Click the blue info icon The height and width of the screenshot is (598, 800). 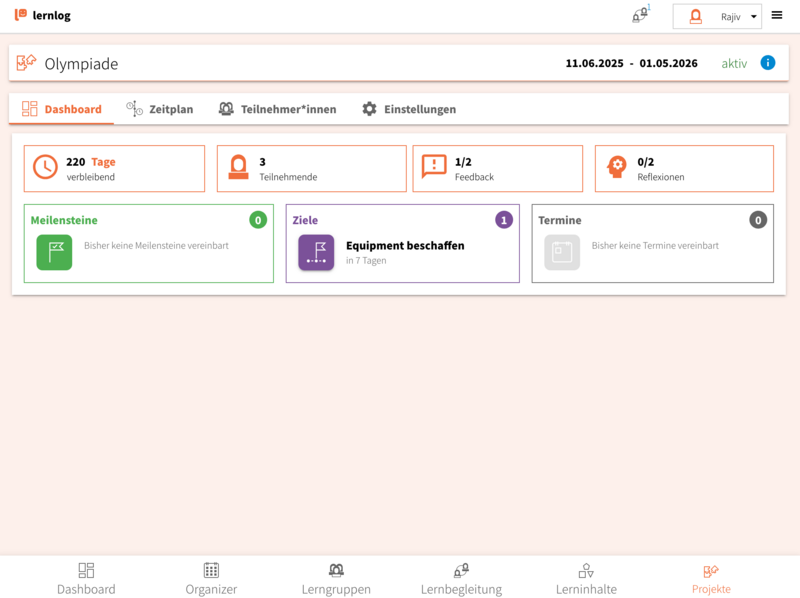tap(768, 63)
